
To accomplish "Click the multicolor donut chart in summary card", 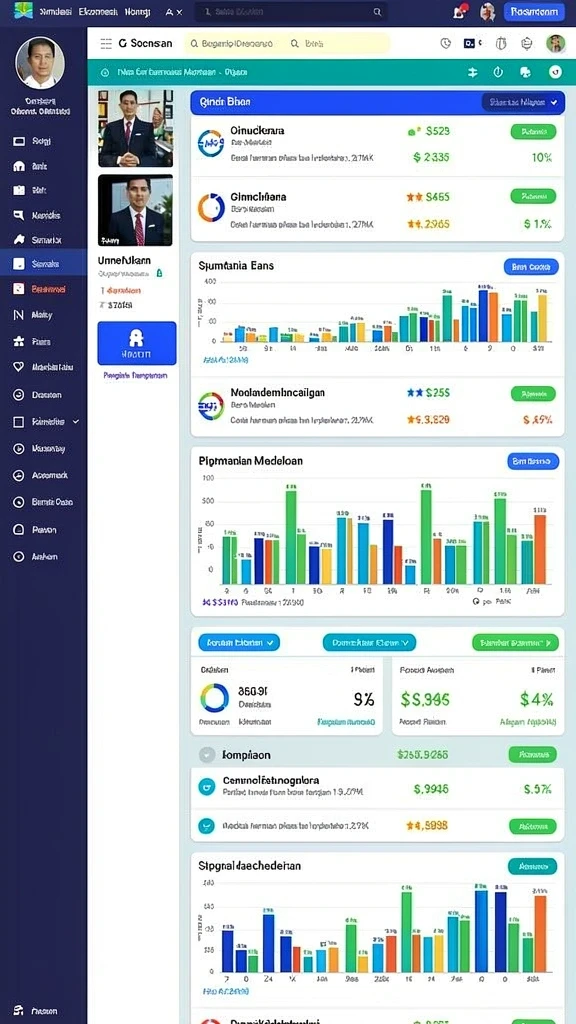I will click(x=214, y=697).
